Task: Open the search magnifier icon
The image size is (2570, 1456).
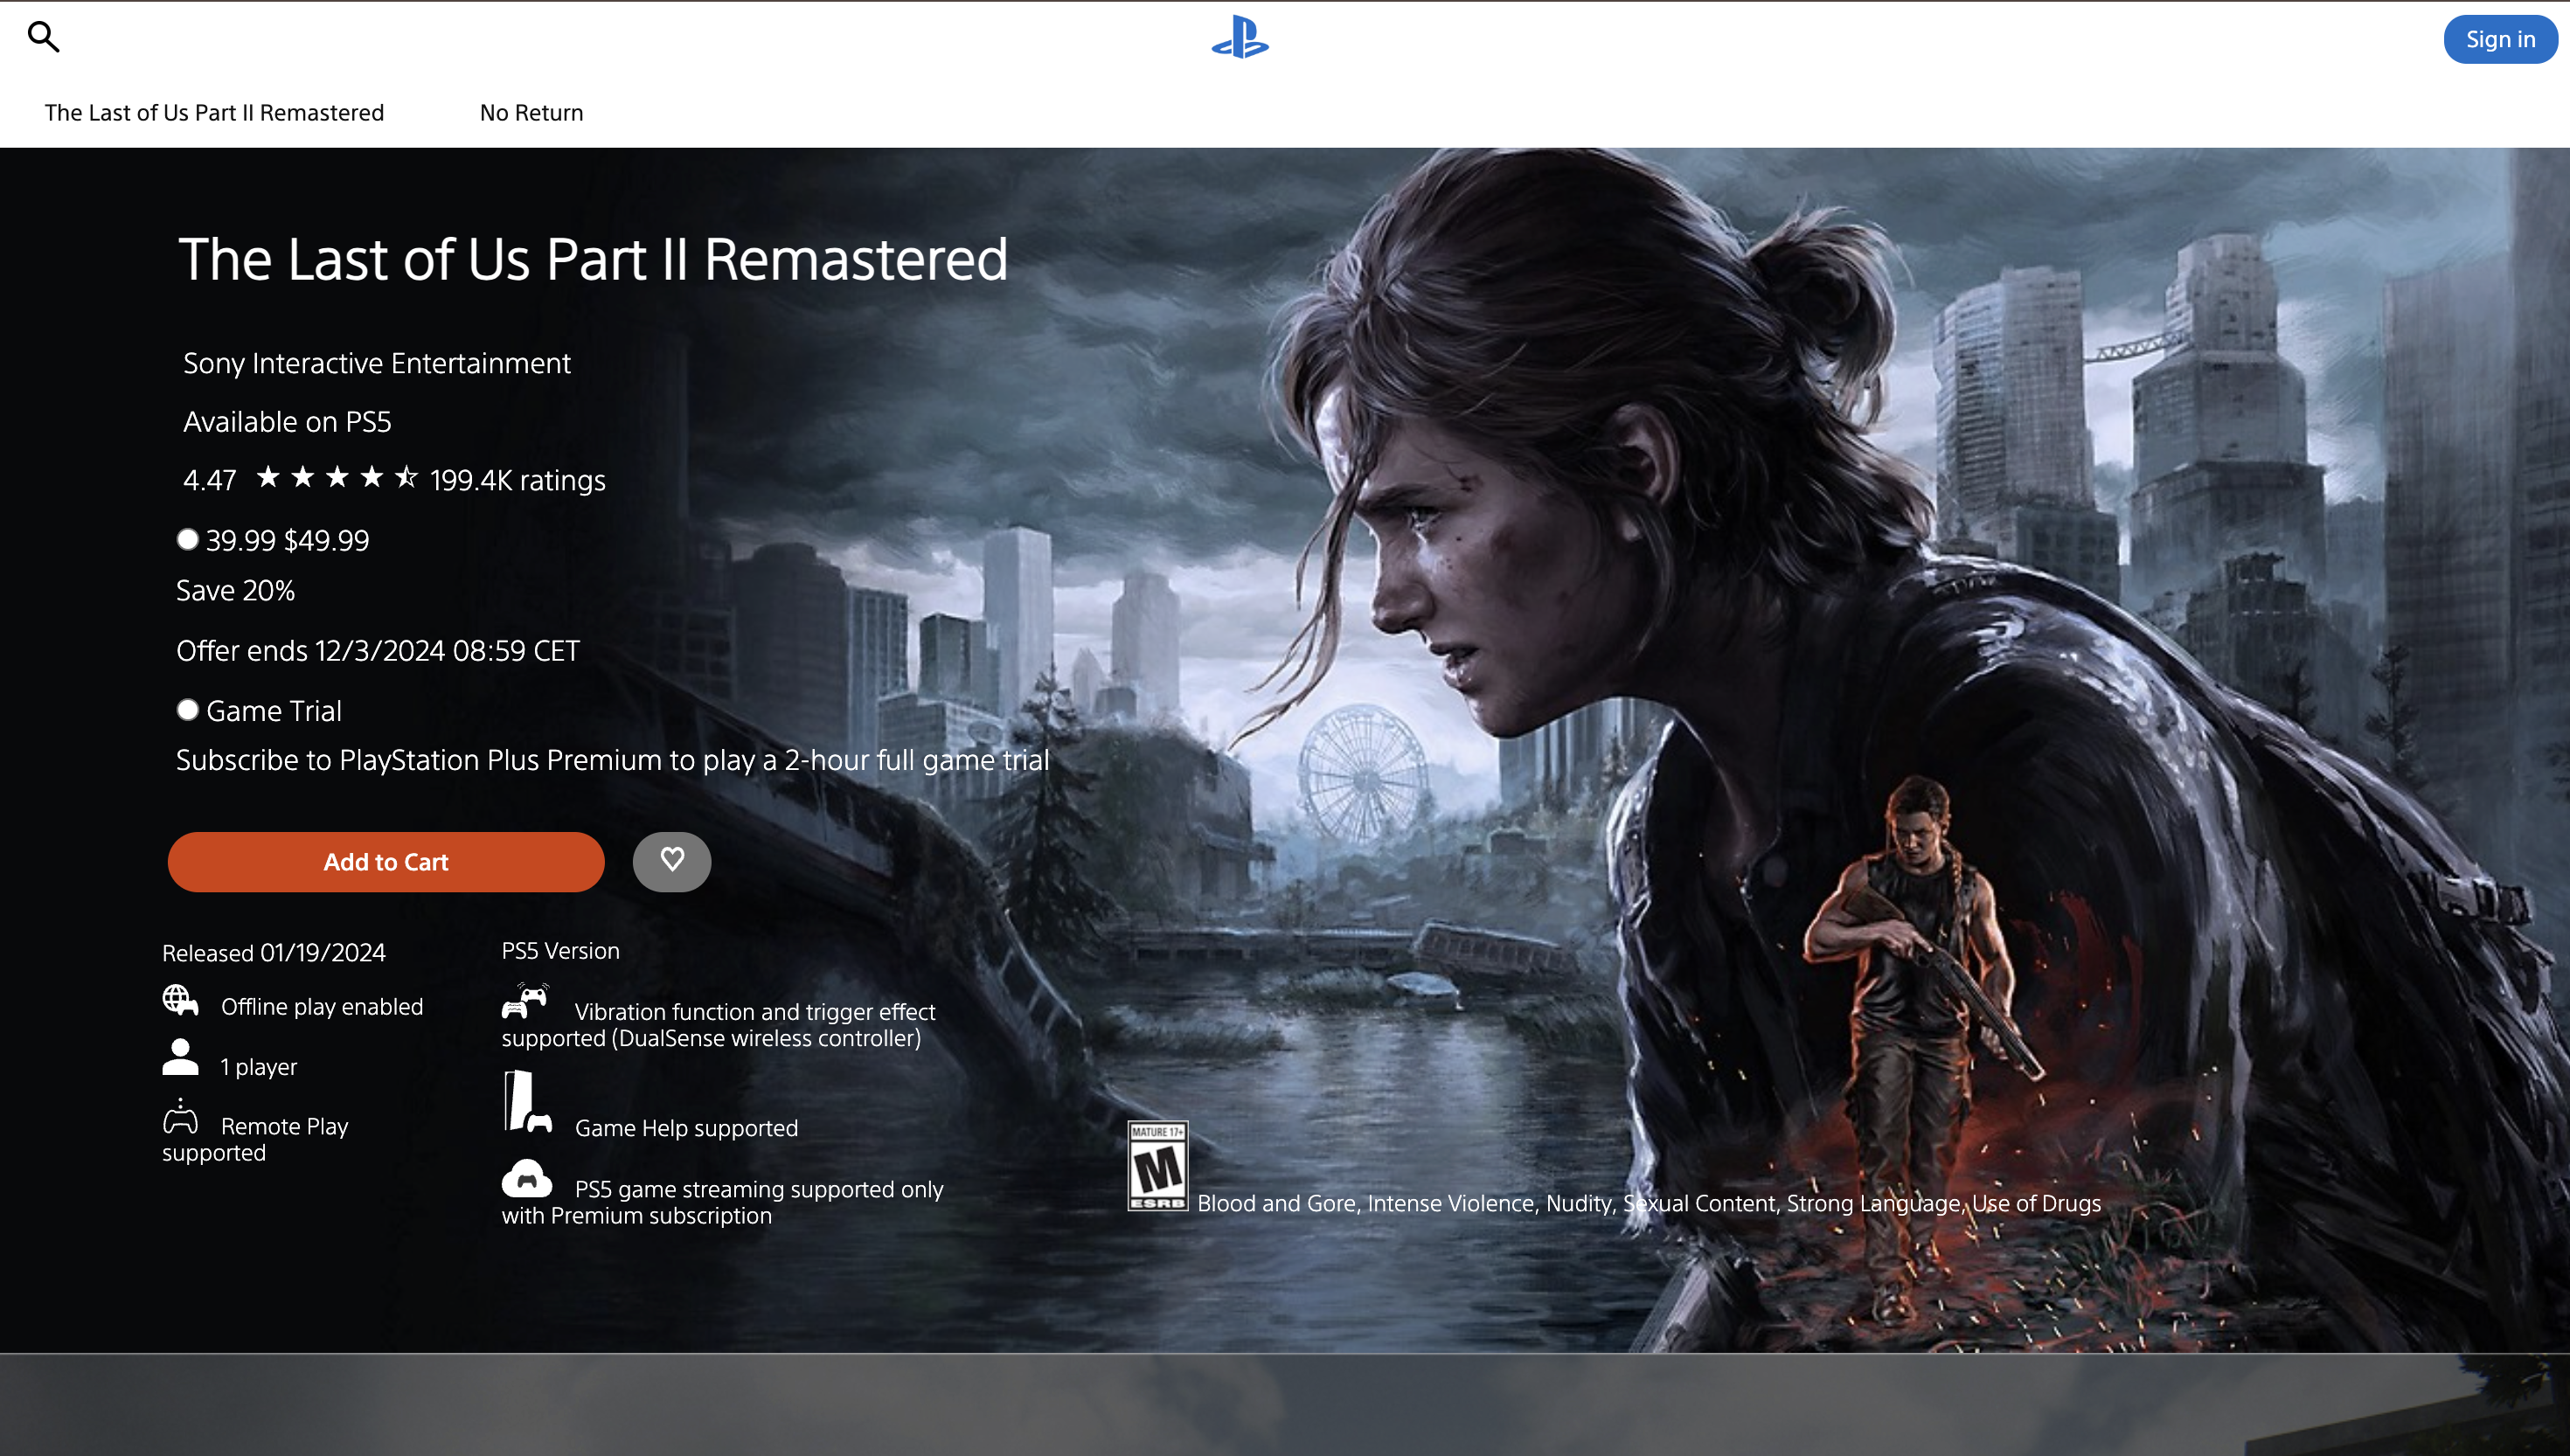Action: (44, 37)
